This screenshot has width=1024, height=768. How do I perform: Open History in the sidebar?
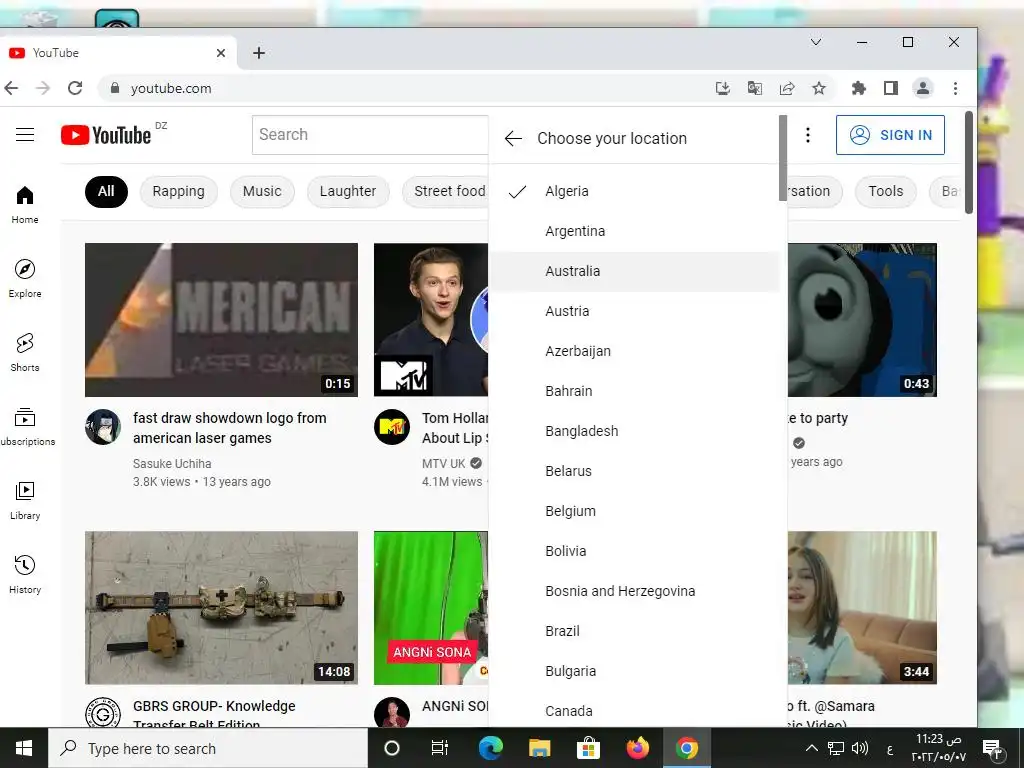pos(25,573)
